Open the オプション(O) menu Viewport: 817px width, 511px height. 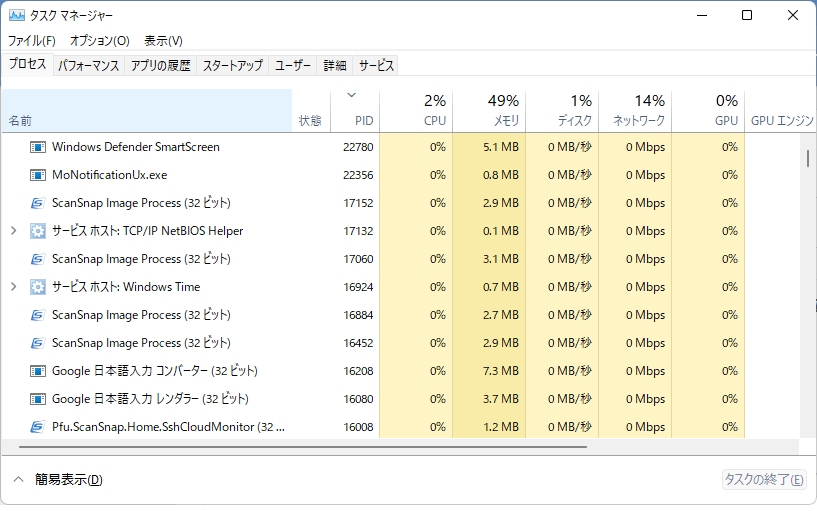click(x=100, y=41)
